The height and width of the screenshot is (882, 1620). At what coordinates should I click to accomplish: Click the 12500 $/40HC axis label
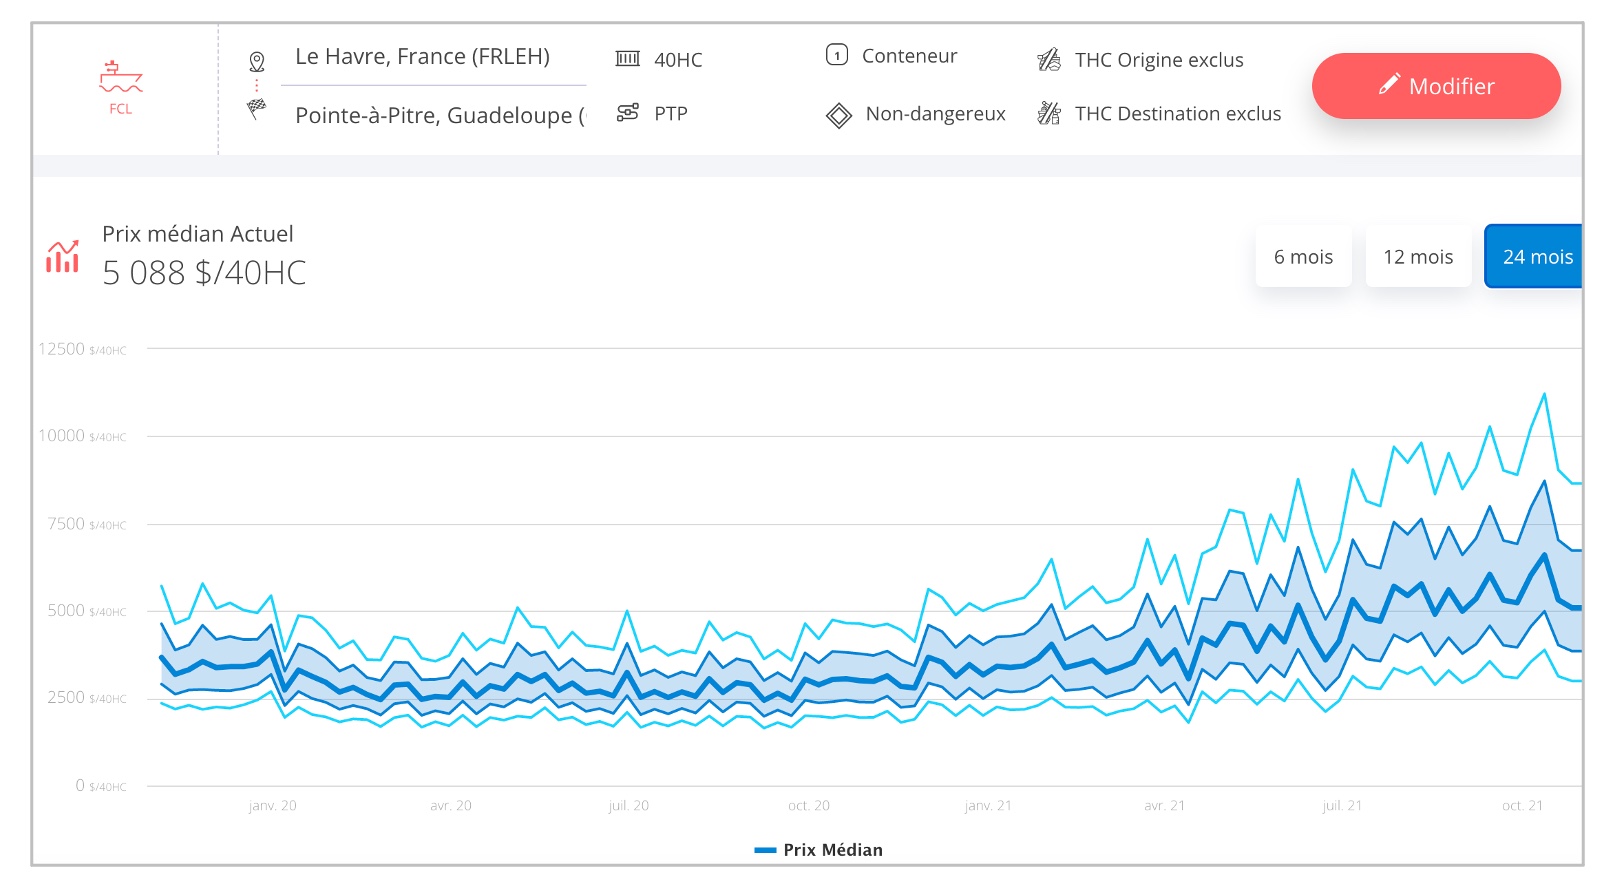[82, 349]
